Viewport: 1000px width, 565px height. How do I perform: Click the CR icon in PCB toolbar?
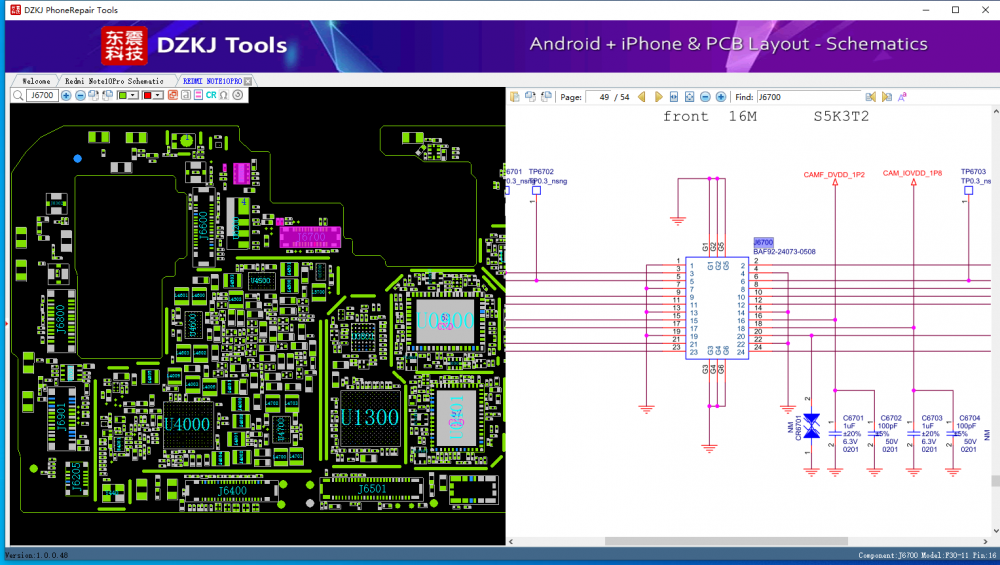click(x=211, y=95)
